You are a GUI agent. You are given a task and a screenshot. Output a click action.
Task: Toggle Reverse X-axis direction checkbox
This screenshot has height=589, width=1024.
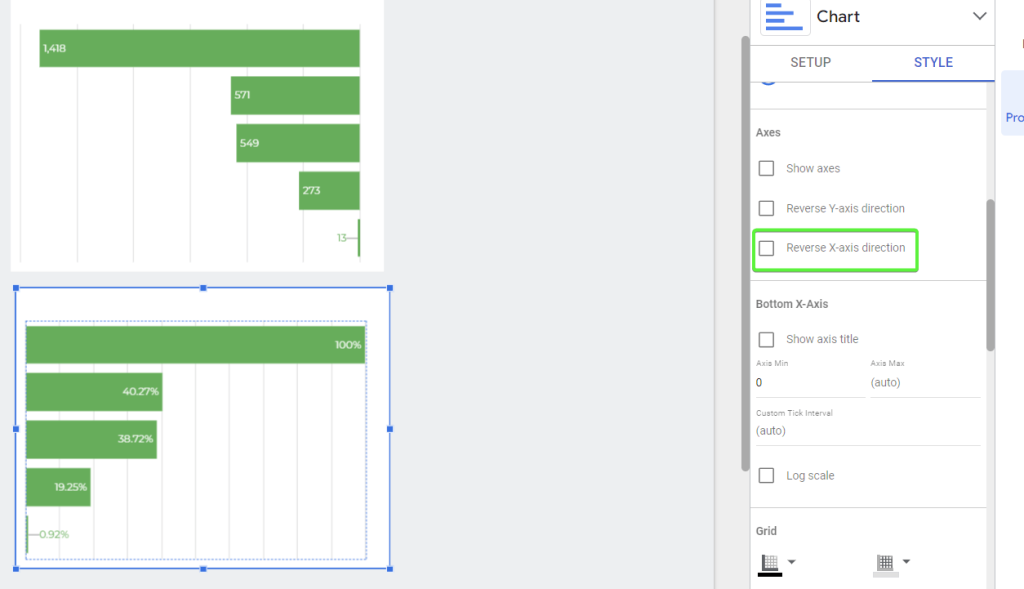point(766,248)
